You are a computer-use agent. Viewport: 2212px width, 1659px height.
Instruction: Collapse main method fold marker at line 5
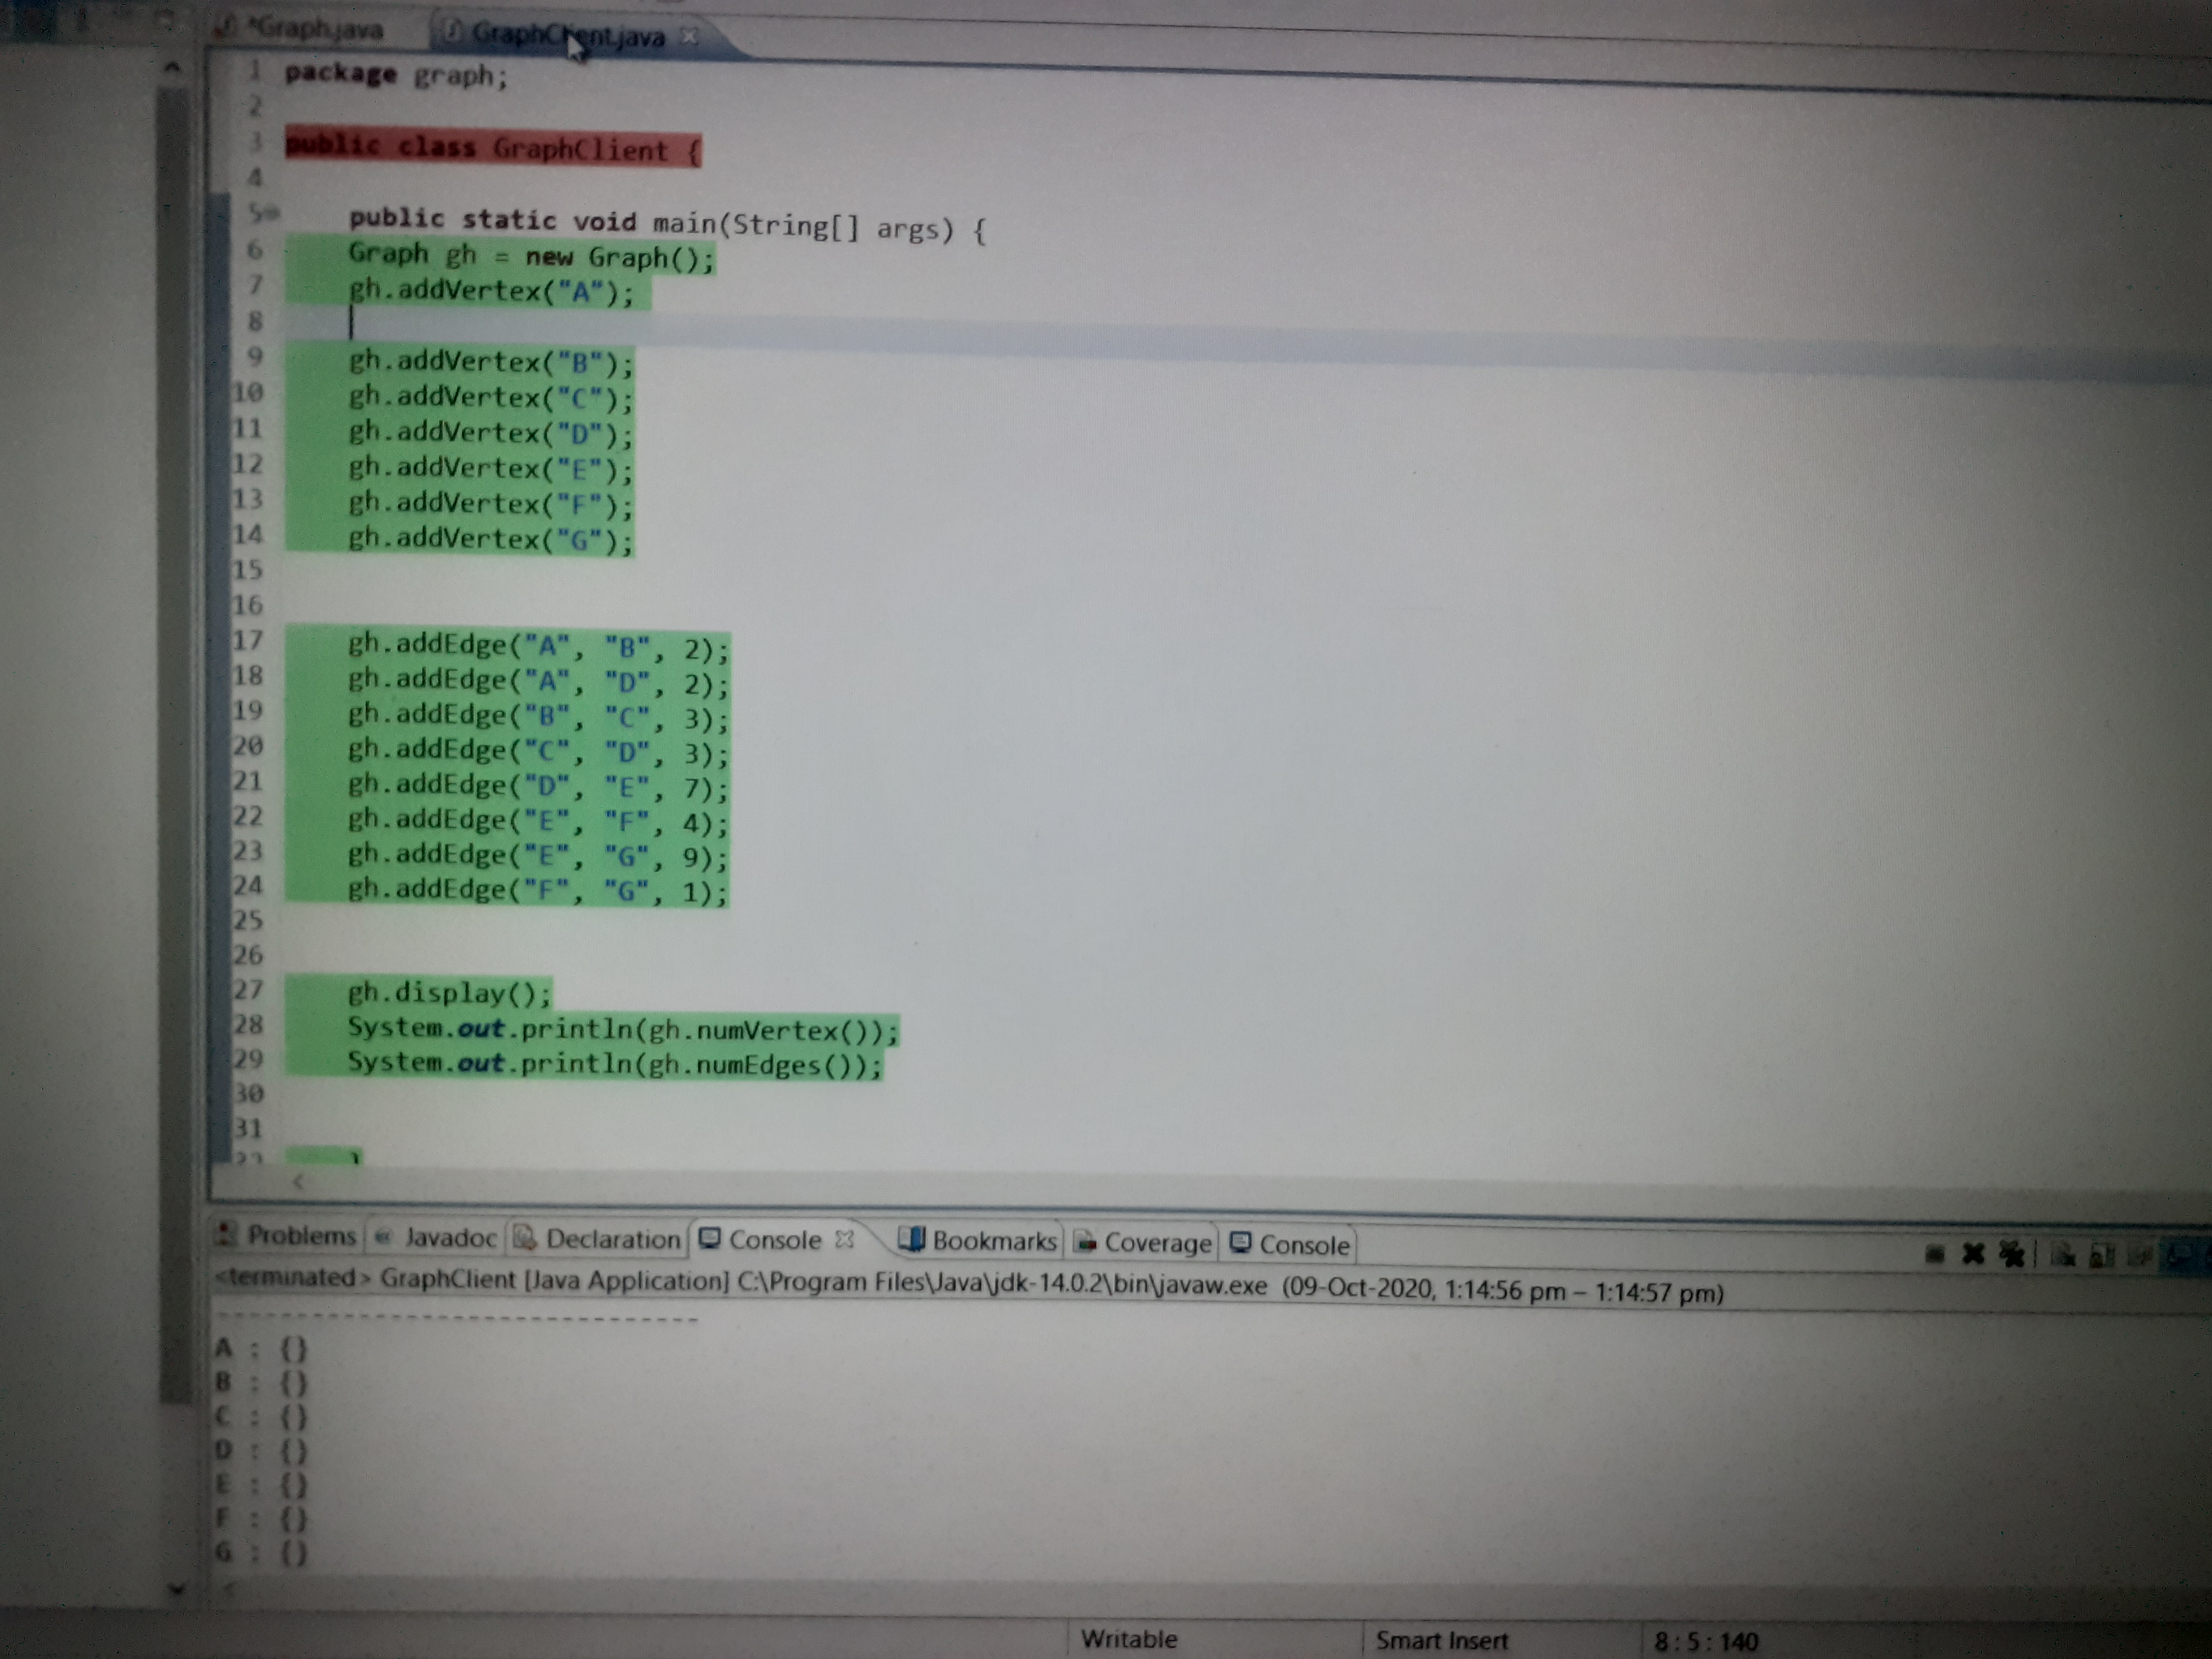tap(273, 213)
